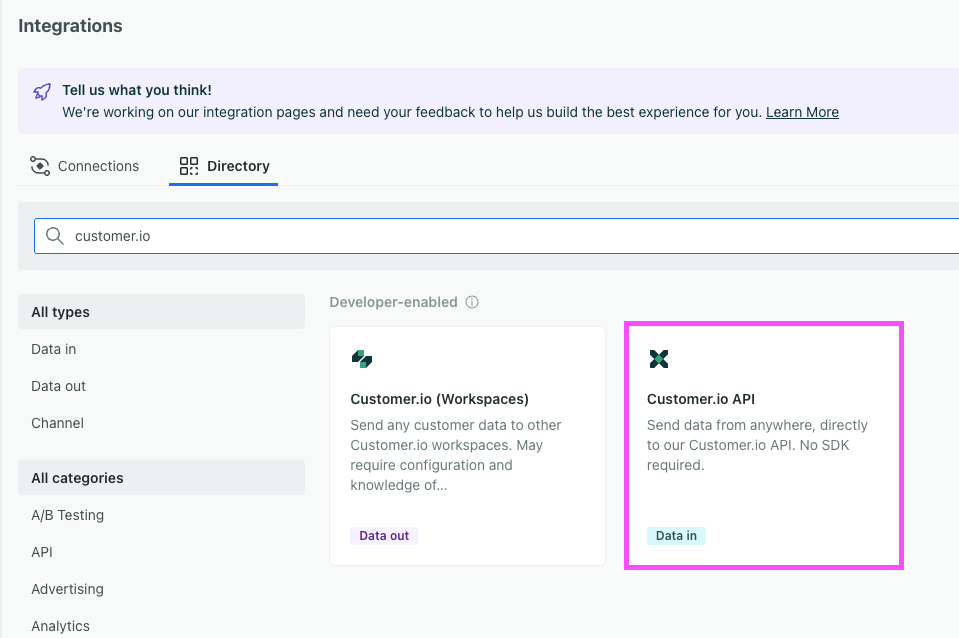Select the All types filter
This screenshot has height=638, width=959.
161,312
